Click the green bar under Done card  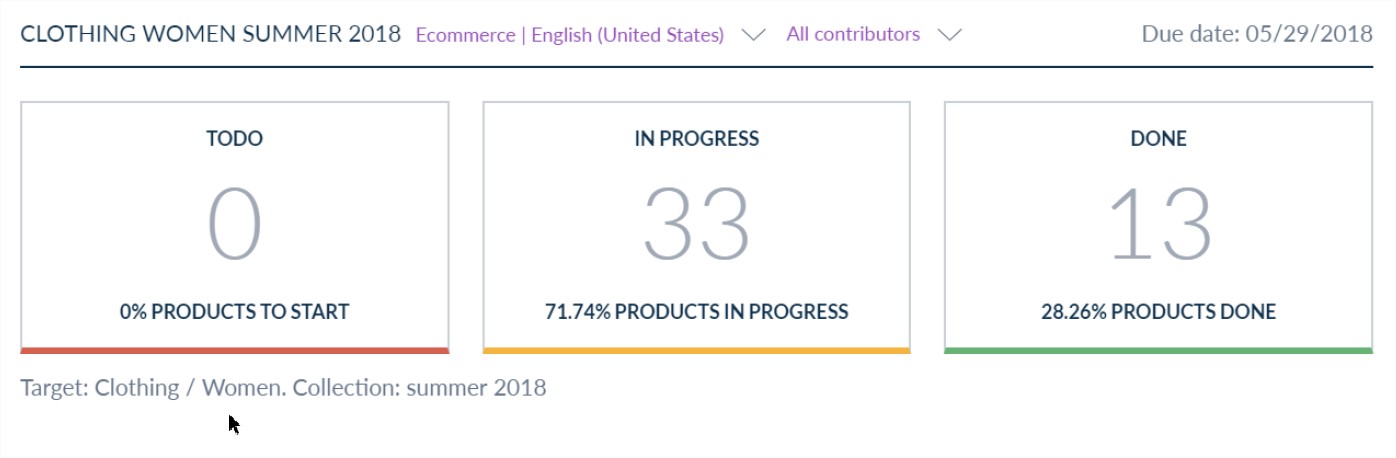pos(1159,350)
